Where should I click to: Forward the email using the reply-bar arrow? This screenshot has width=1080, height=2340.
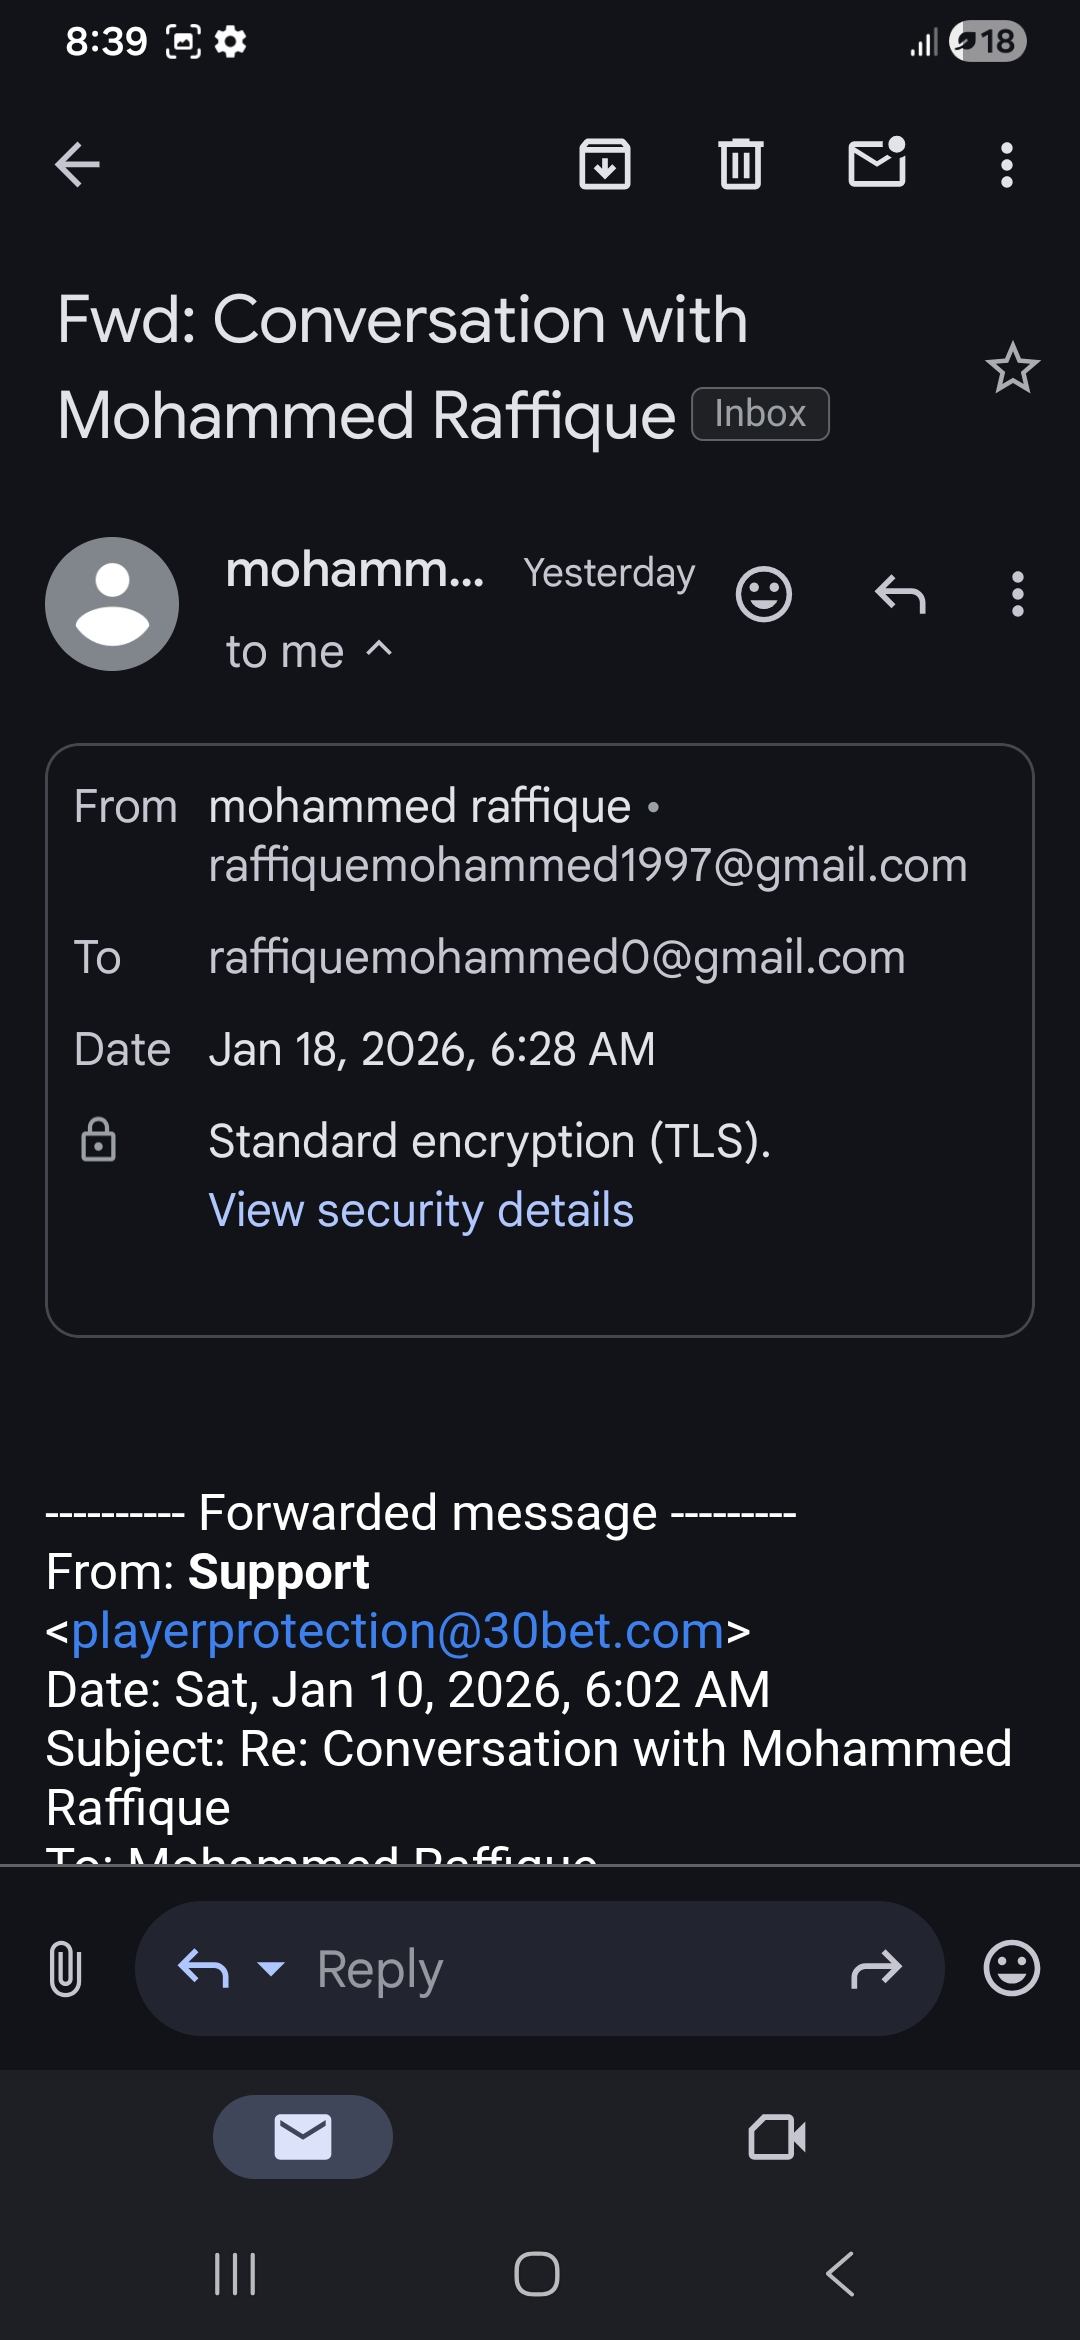[x=876, y=1969]
